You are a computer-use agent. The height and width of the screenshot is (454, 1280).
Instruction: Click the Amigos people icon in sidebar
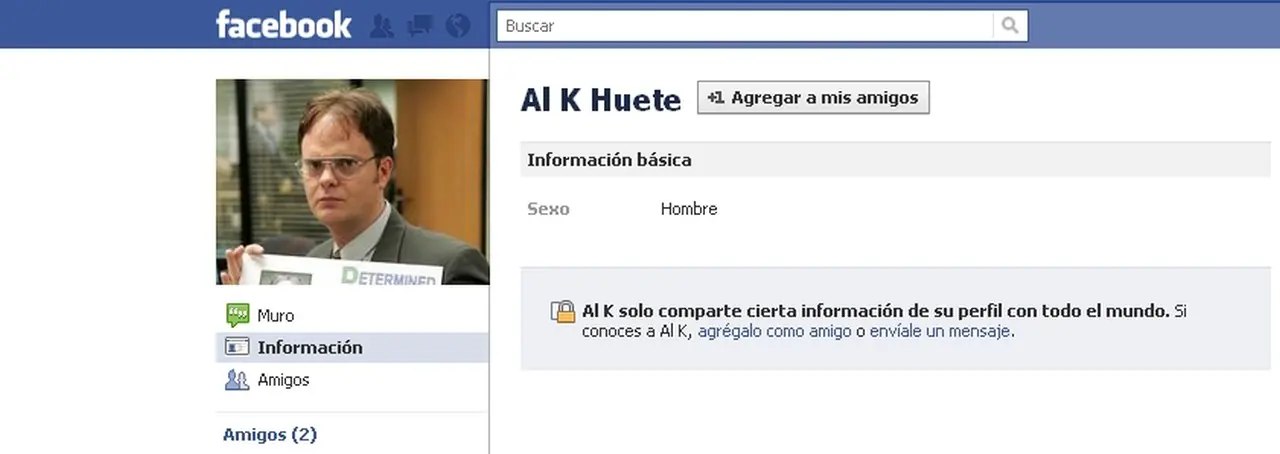point(237,380)
